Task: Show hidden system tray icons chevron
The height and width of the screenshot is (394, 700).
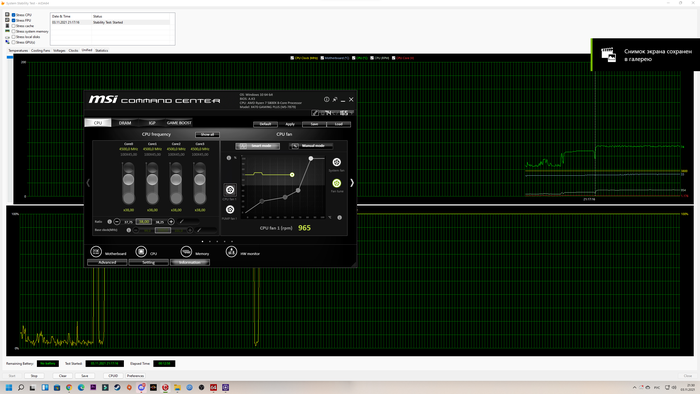Action: pos(634,388)
